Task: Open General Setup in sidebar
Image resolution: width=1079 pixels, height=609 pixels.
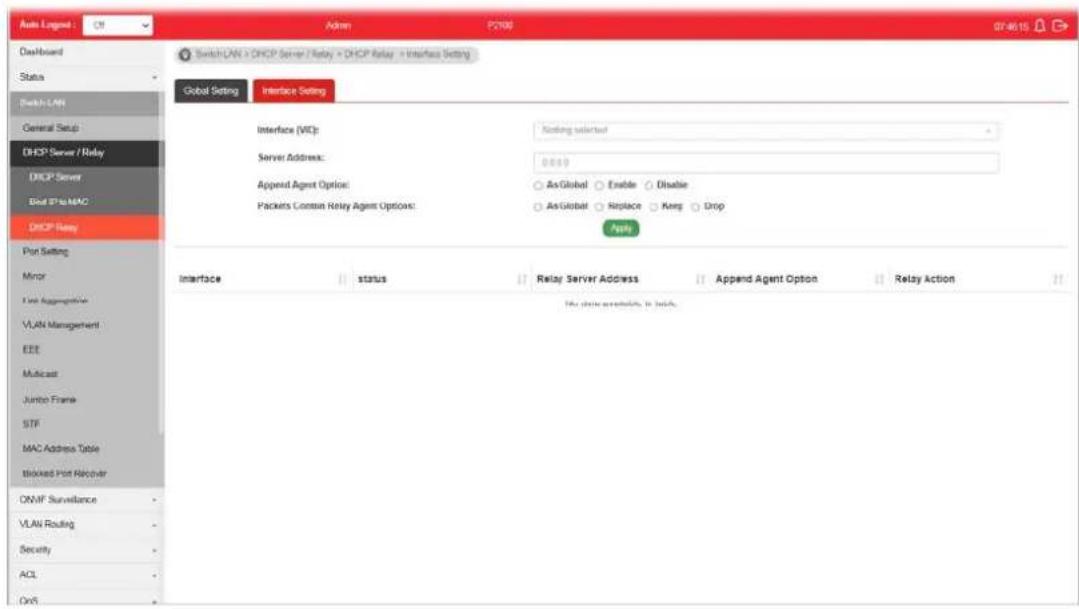Action: tap(85, 128)
